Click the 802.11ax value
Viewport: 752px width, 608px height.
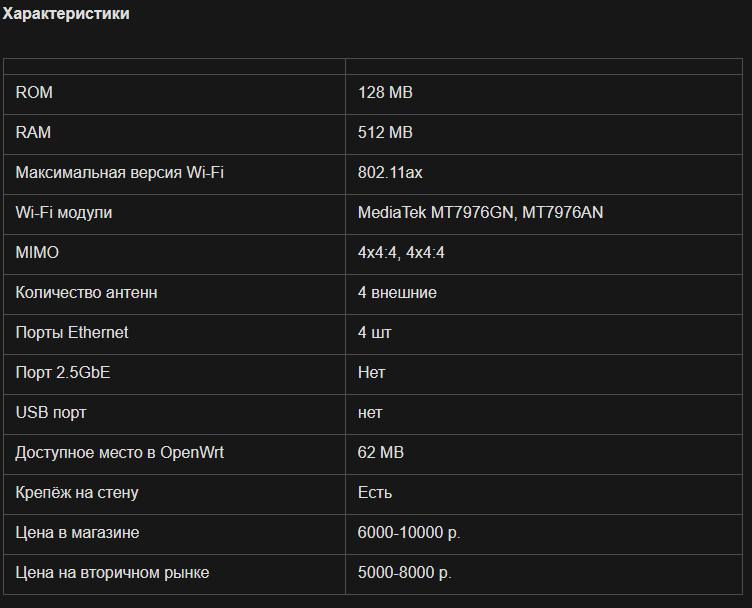coord(390,172)
